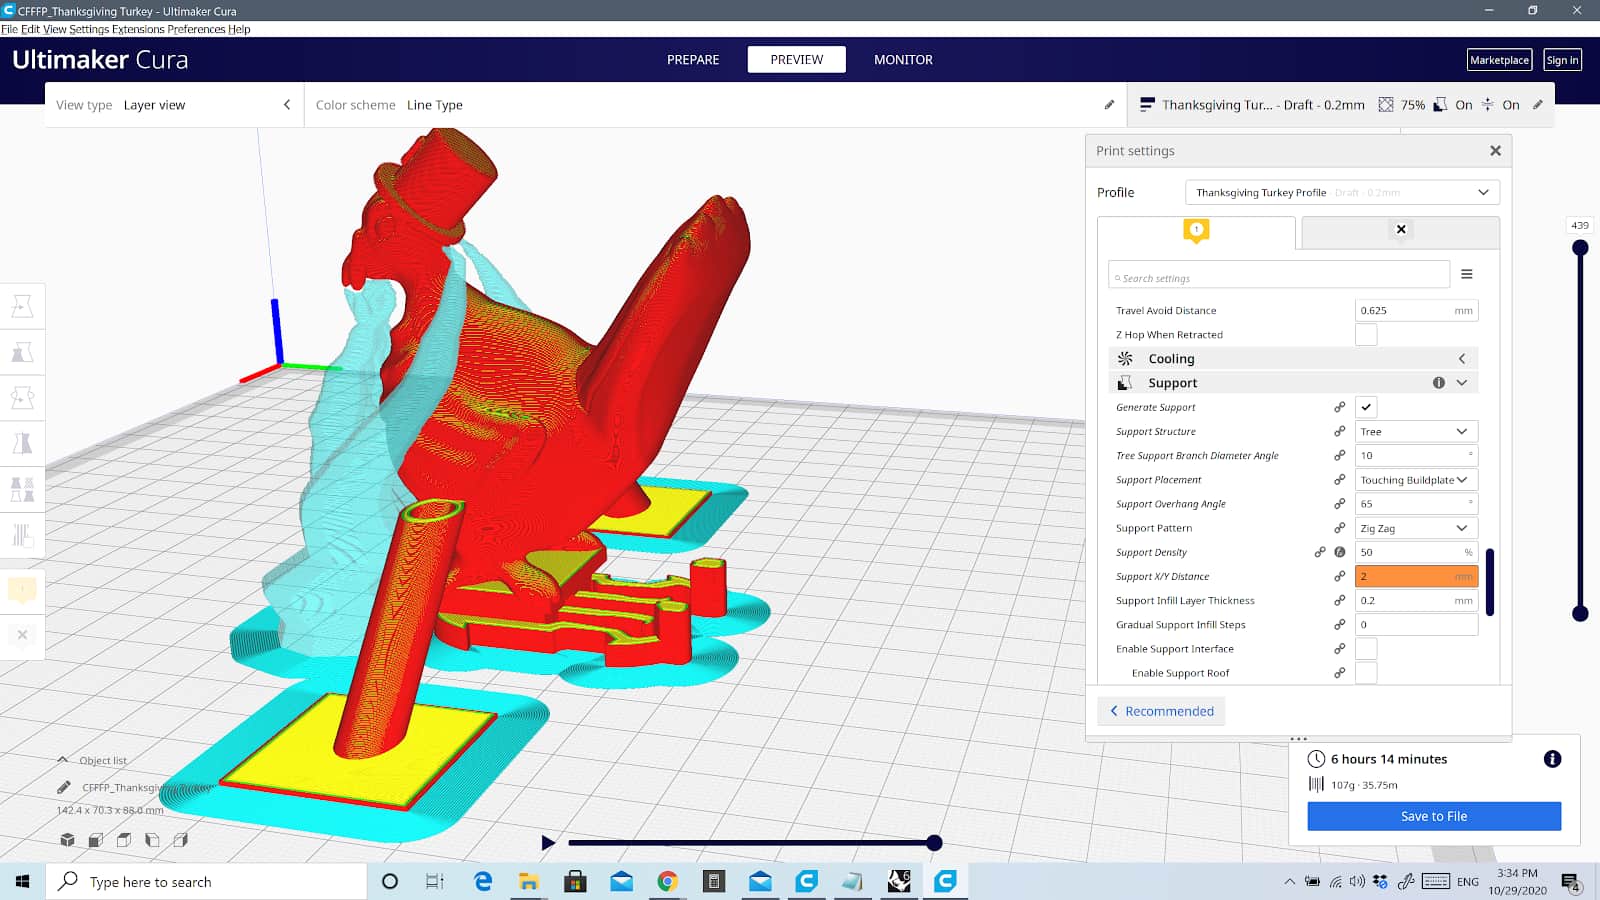Click the 3D view cube icon
1600x900 pixels.
pyautogui.click(x=67, y=840)
